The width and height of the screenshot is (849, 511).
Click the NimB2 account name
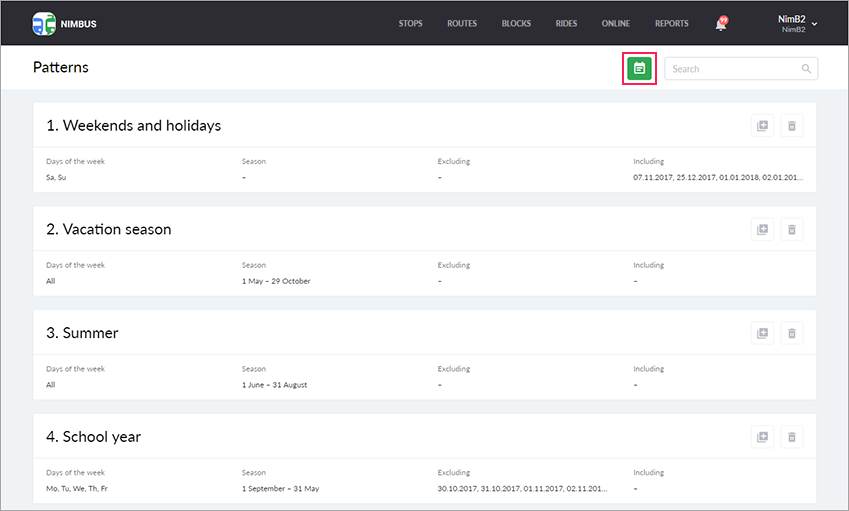pos(792,19)
